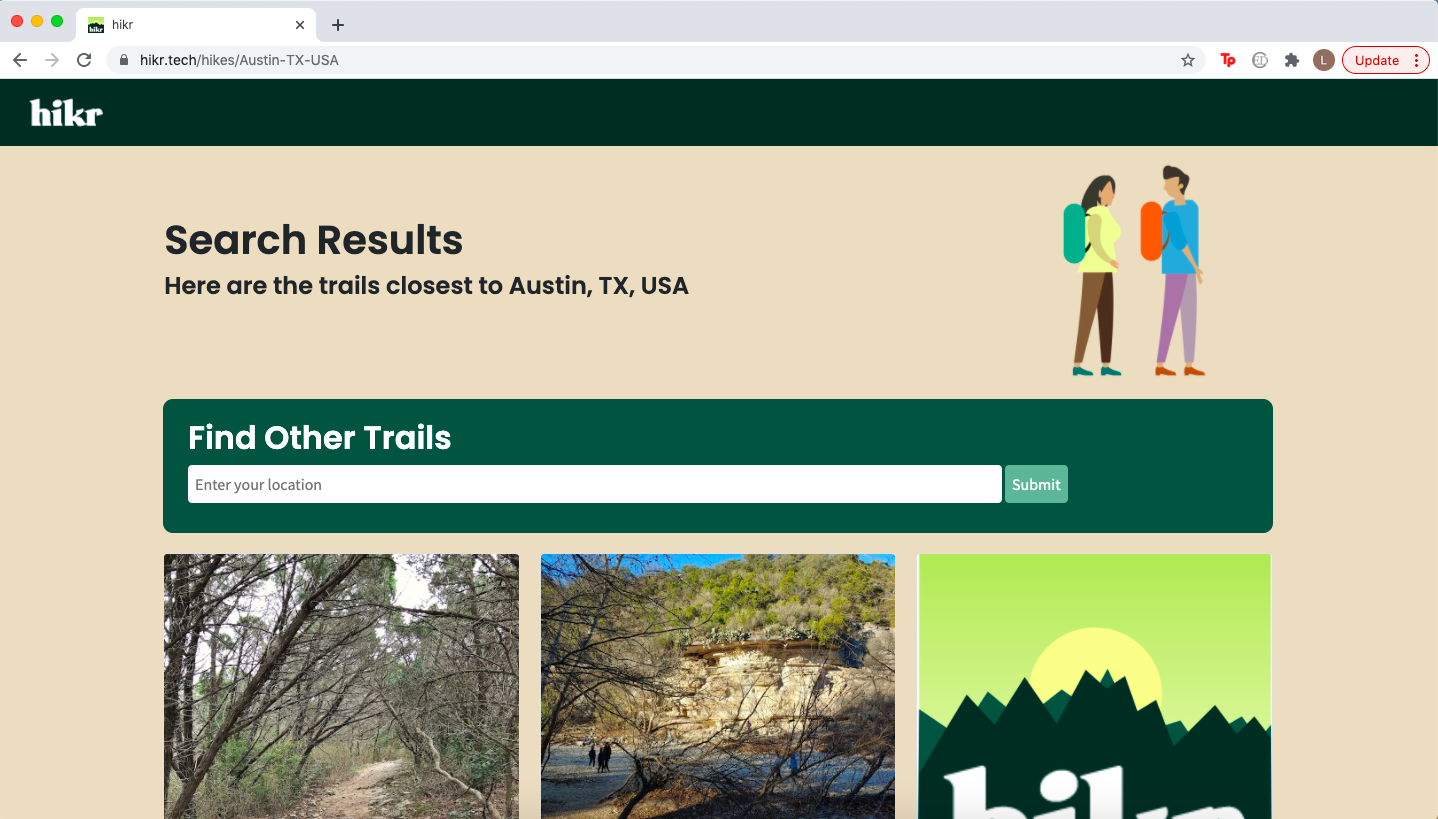Click the 'Find Other Trails' heading
Viewport: 1438px width, 819px height.
320,438
